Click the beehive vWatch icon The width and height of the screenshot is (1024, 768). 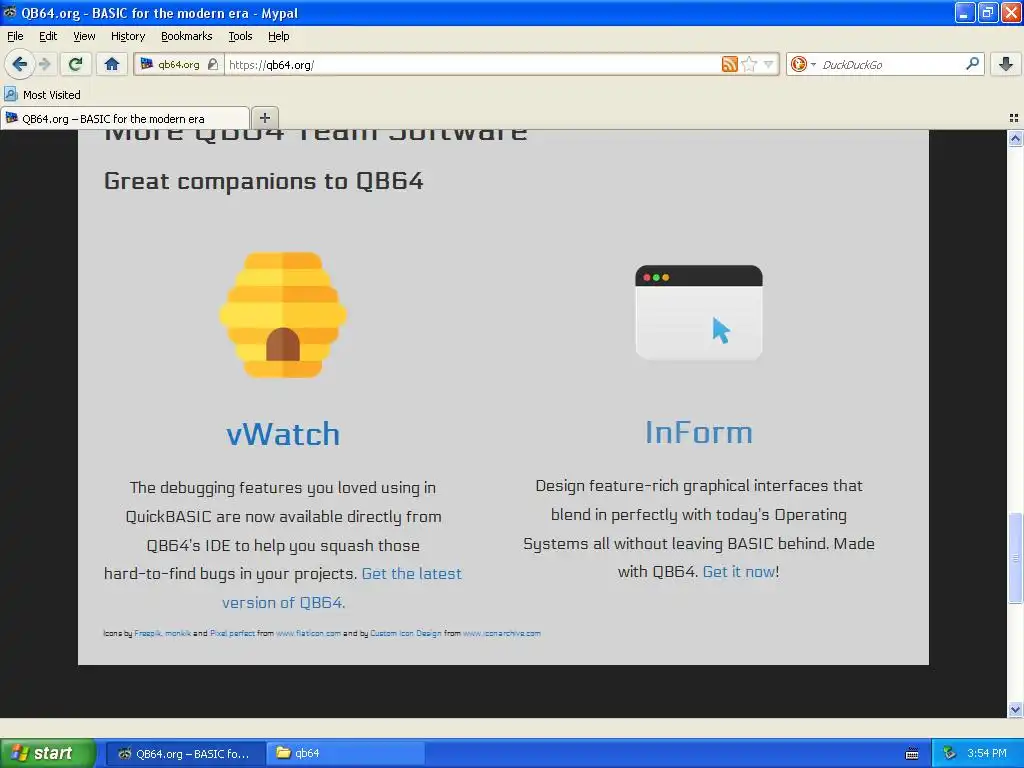pyautogui.click(x=283, y=315)
